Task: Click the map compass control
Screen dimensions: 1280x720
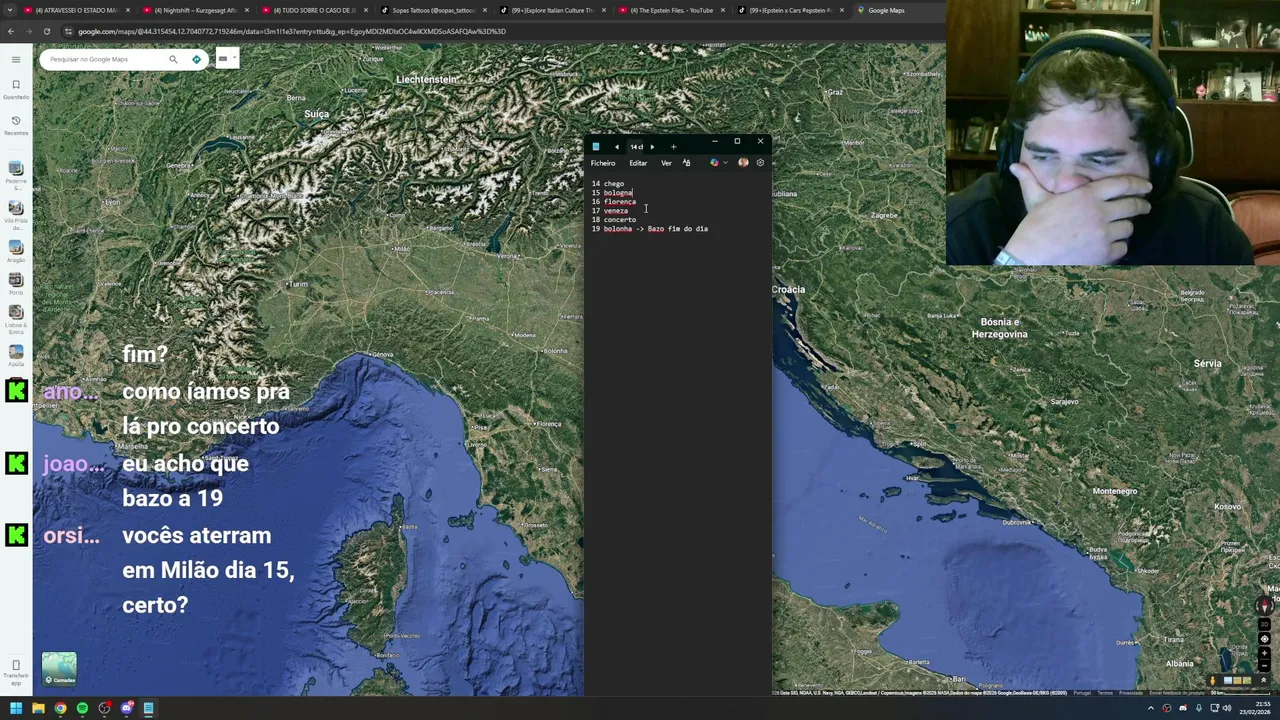Action: [x=1264, y=606]
